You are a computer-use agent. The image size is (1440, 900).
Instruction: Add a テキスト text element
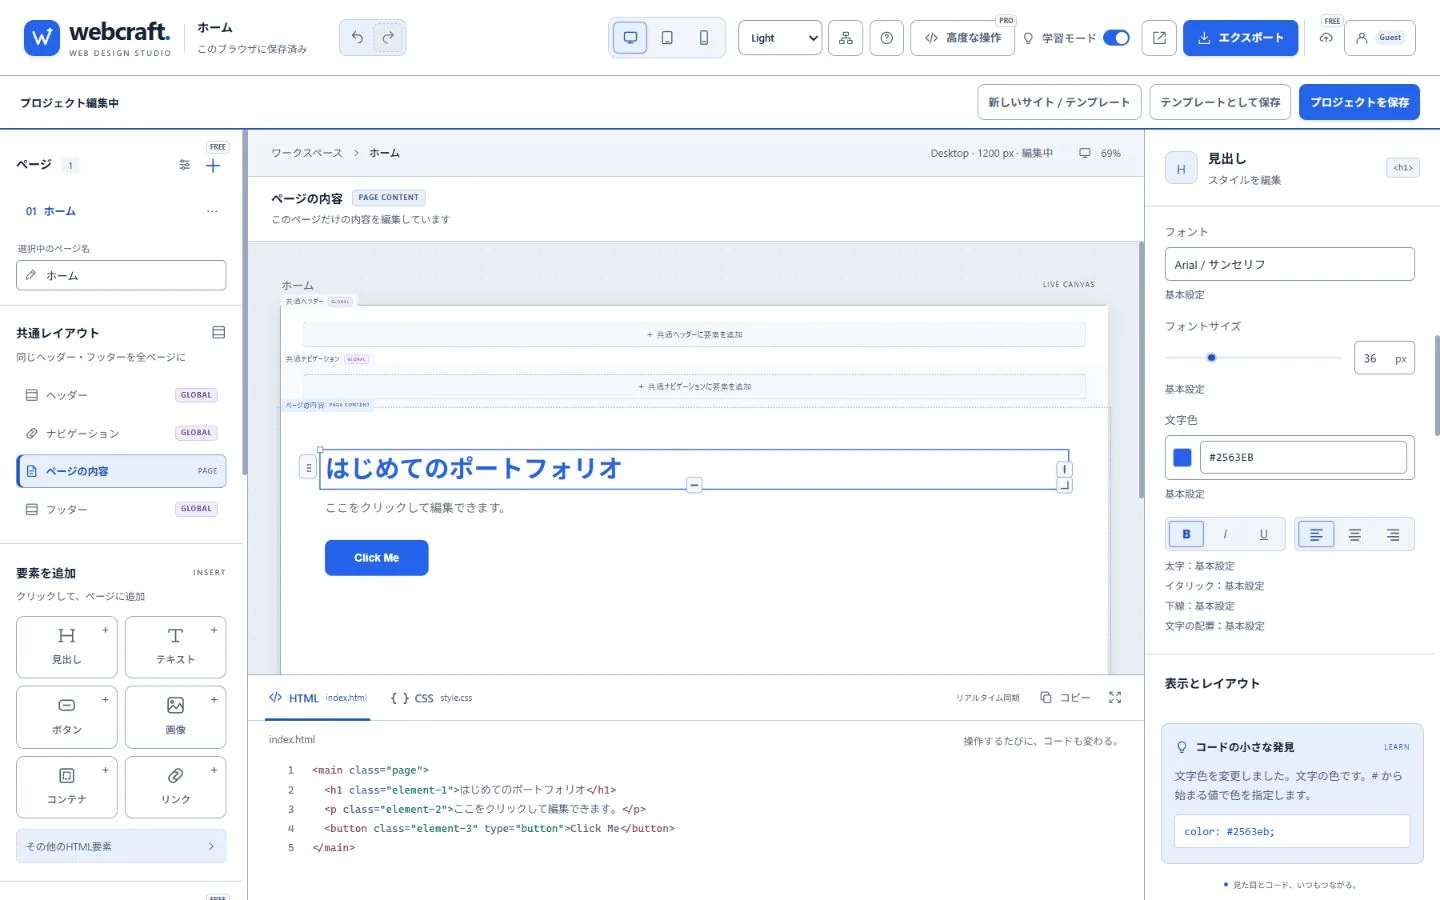176,647
